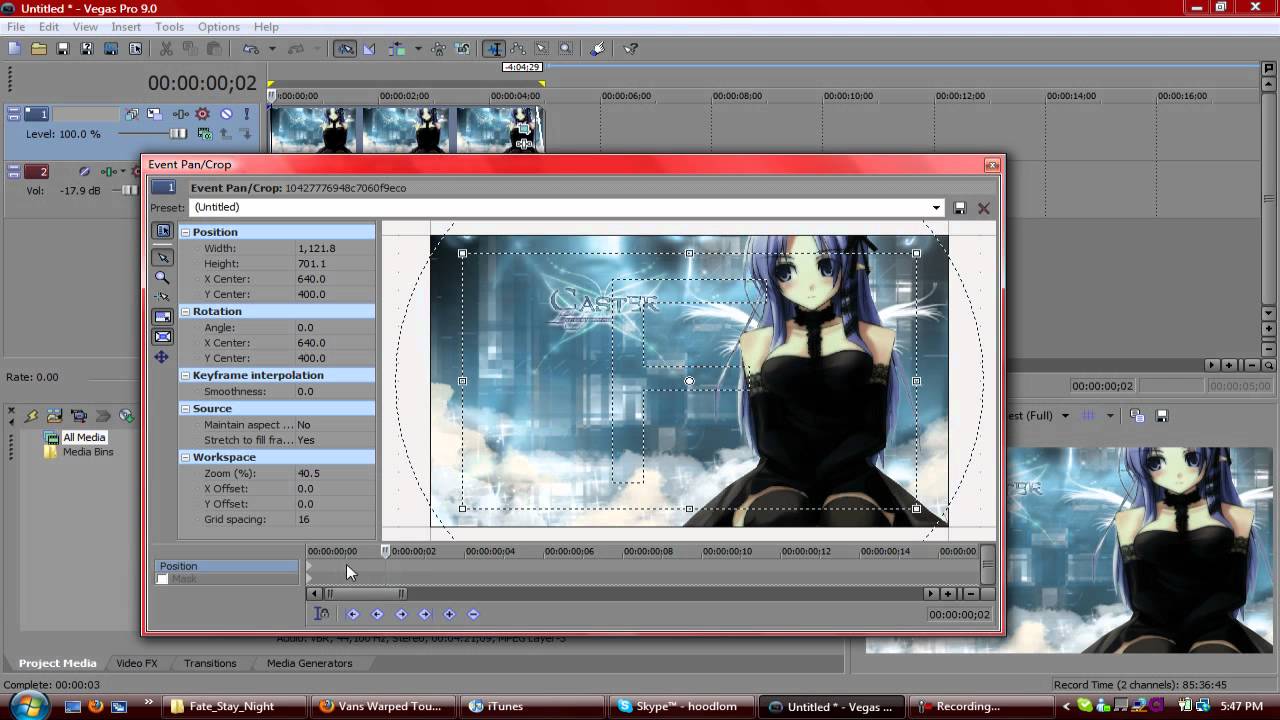Viewport: 1280px width, 720px height.
Task: Select the Position keyframe row
Action: pyautogui.click(x=227, y=566)
